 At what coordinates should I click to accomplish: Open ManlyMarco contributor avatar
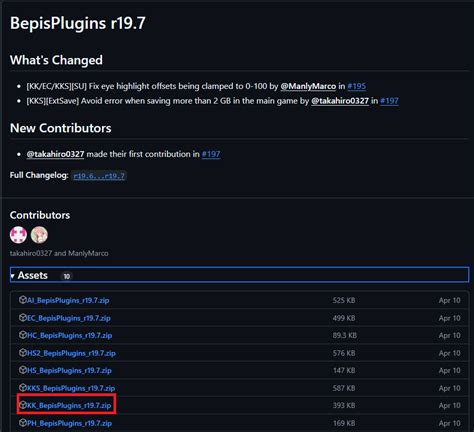tap(39, 235)
